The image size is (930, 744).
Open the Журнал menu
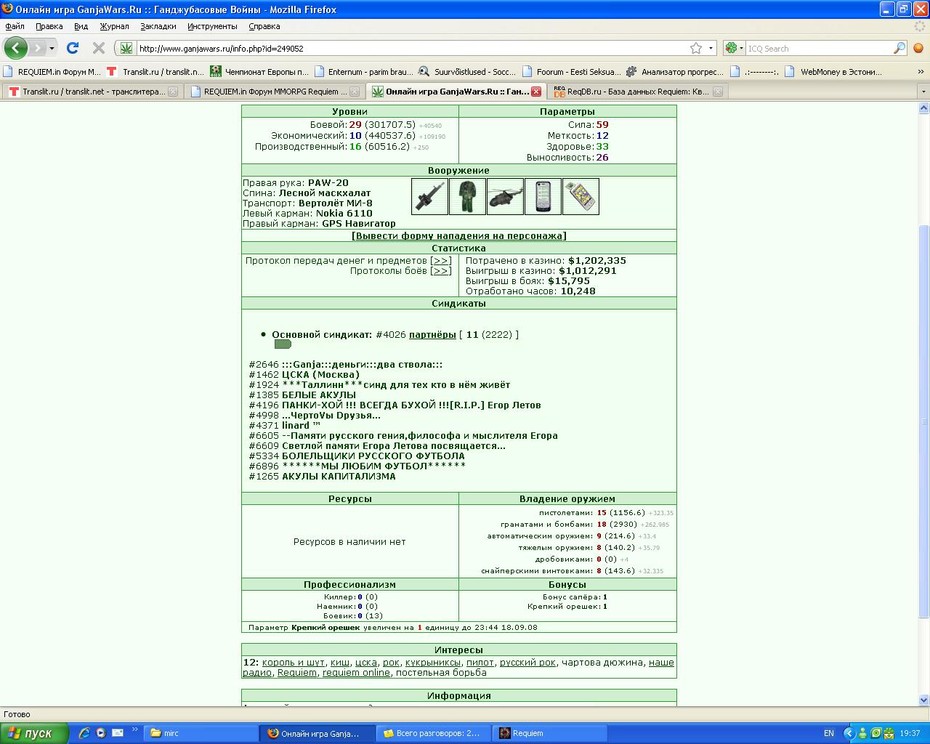coord(114,26)
